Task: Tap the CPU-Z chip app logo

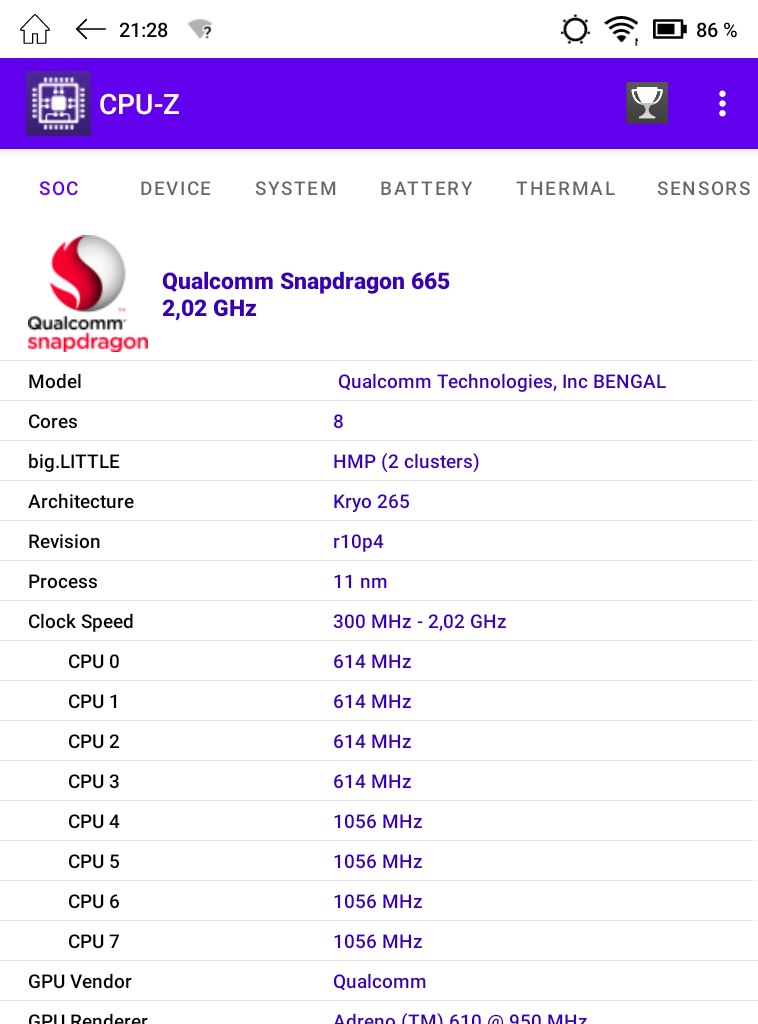Action: [58, 104]
